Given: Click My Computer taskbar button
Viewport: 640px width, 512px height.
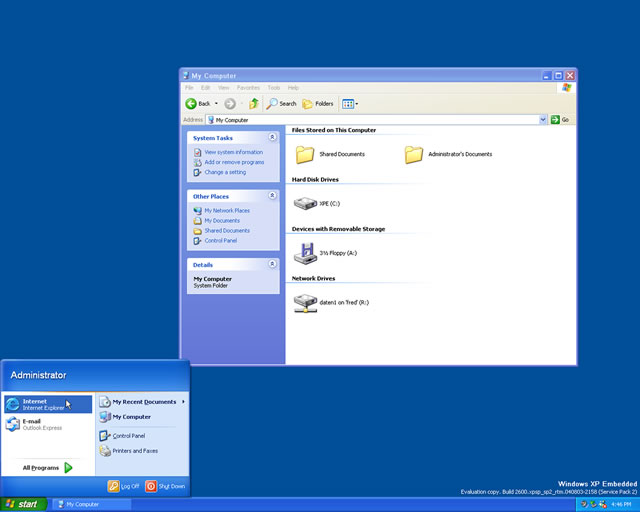Looking at the screenshot, I should pyautogui.click(x=92, y=504).
